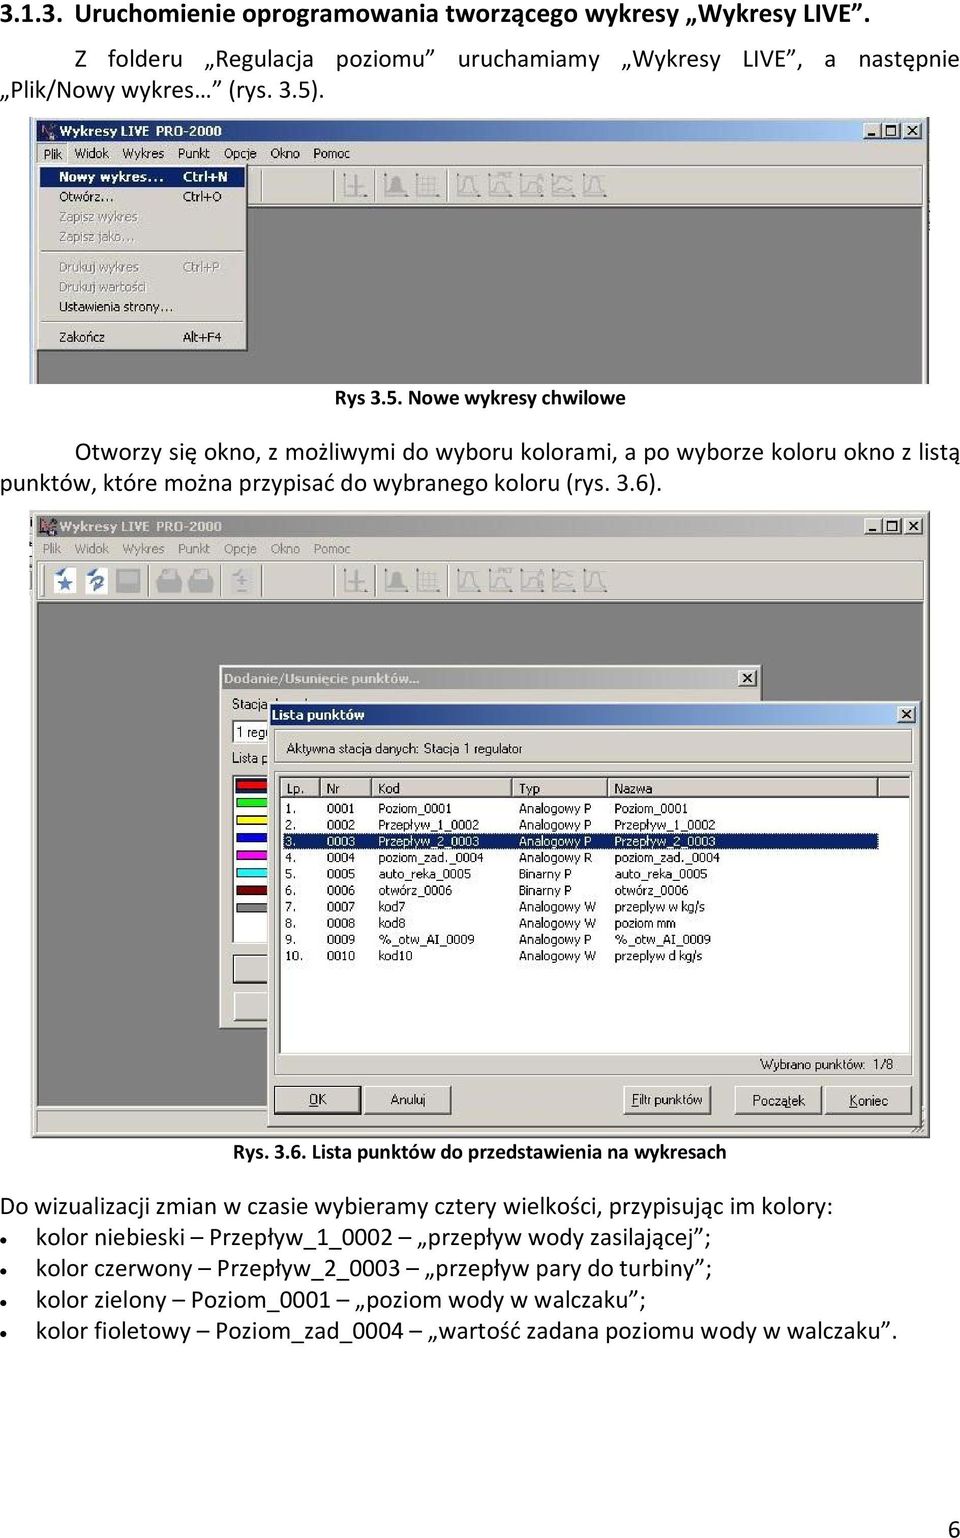Sort by the Nr column header
Viewport: 960px width, 1538px height.
346,788
